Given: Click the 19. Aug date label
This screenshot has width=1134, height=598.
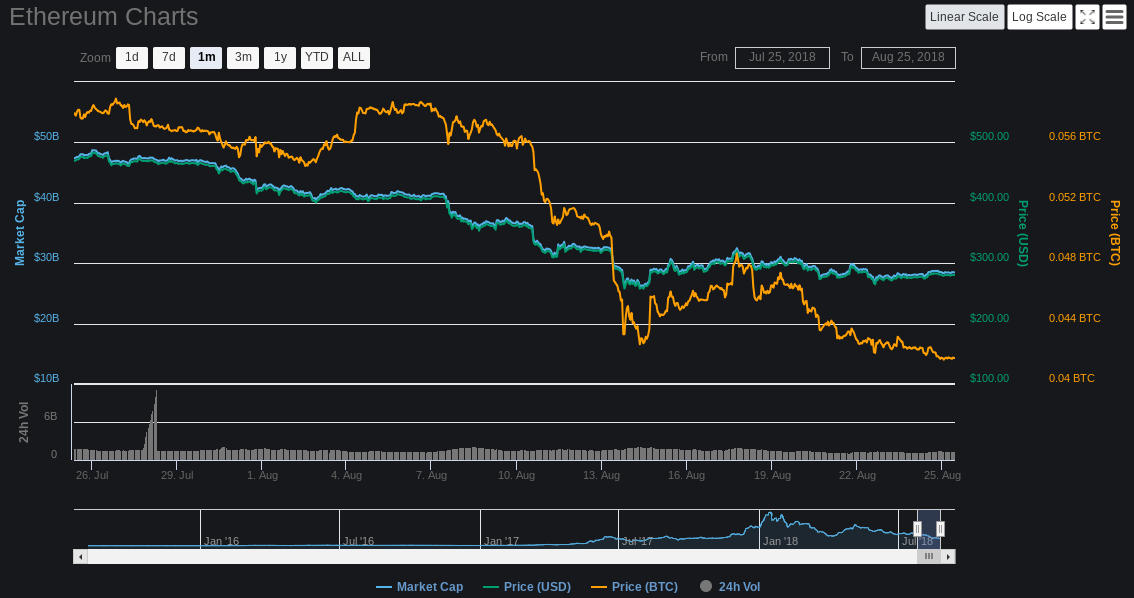Looking at the screenshot, I should pos(772,475).
